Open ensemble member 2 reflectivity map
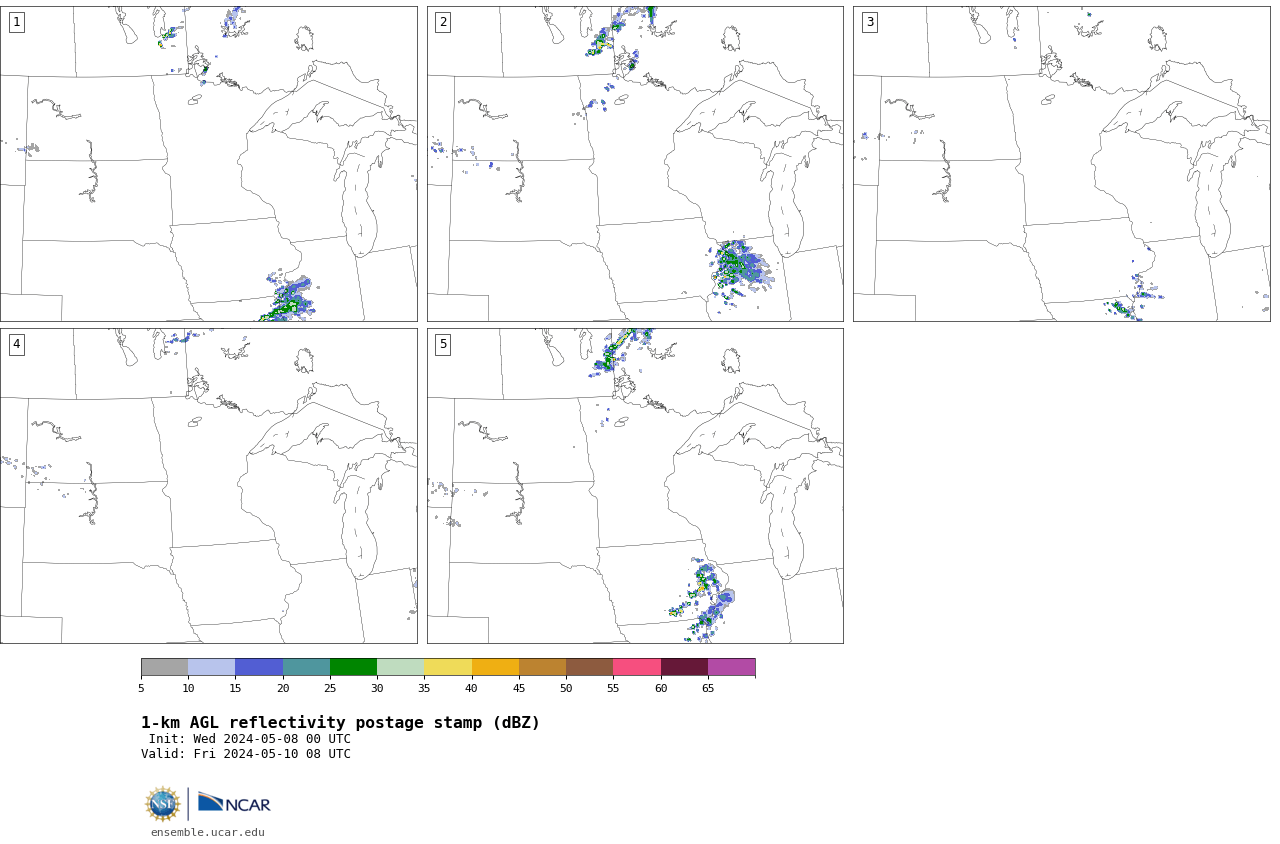 pos(635,164)
